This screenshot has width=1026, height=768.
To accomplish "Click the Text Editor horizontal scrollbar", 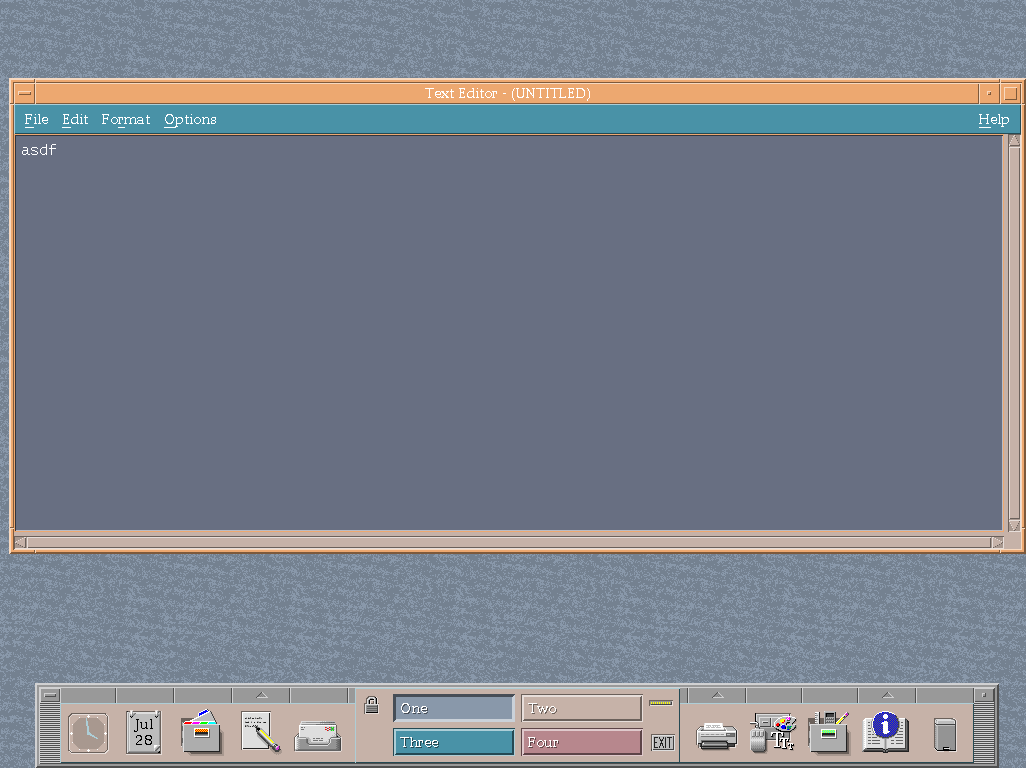I will 500,541.
